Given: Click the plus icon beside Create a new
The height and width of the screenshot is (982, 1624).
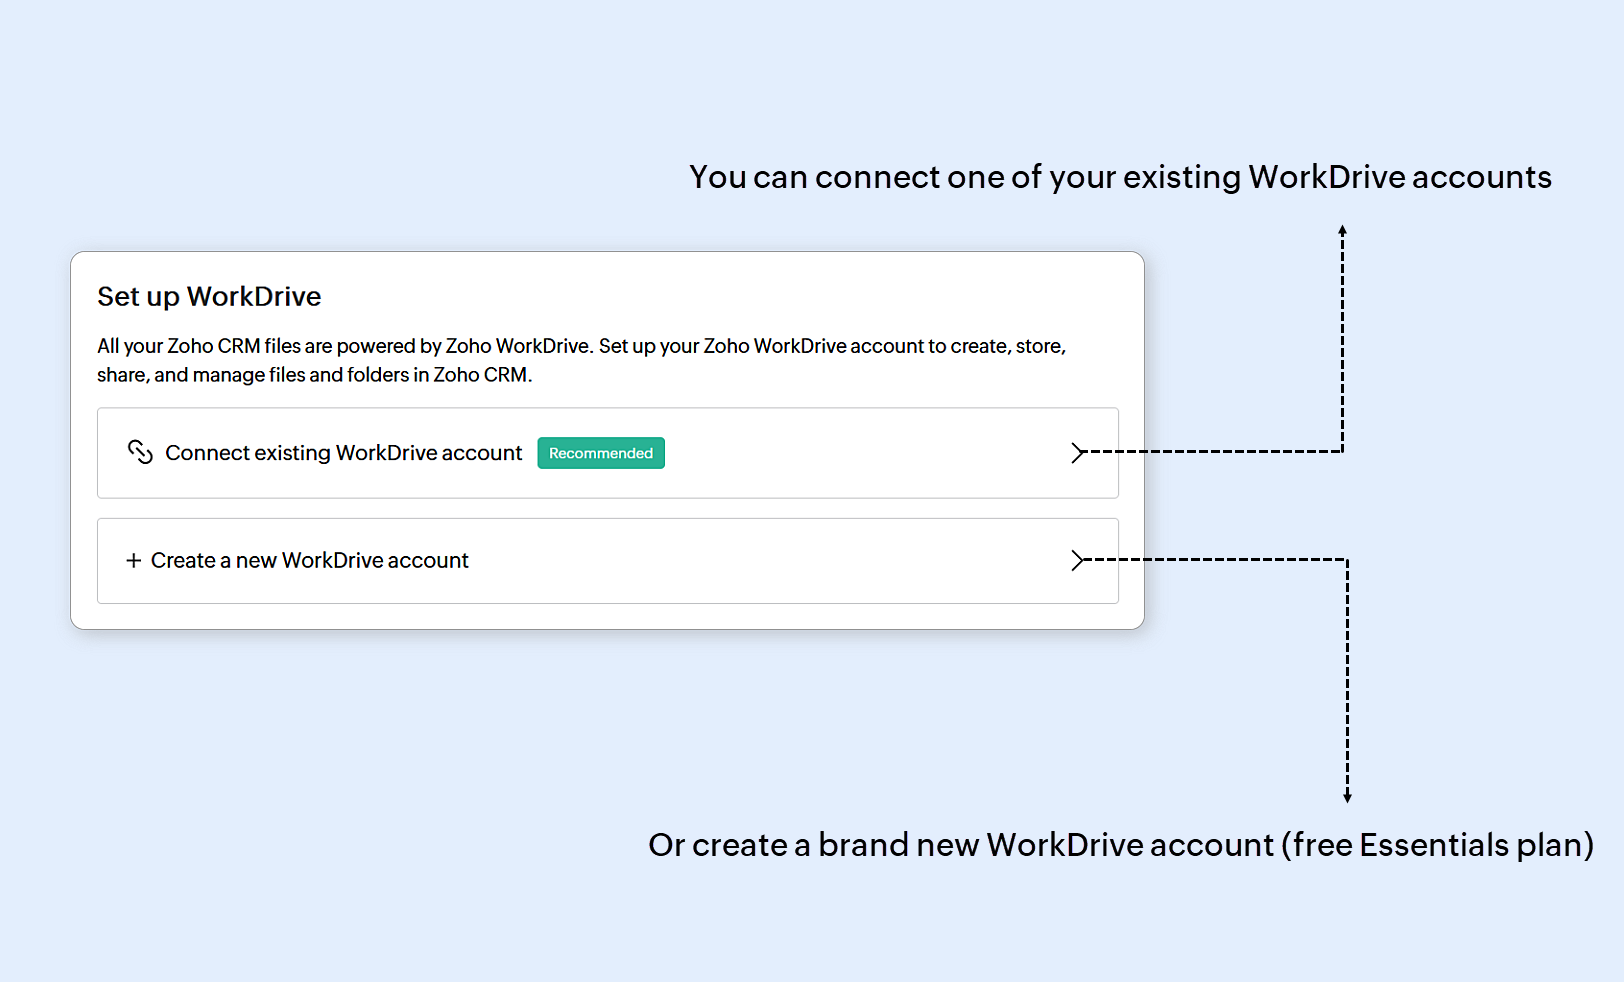Looking at the screenshot, I should point(133,561).
